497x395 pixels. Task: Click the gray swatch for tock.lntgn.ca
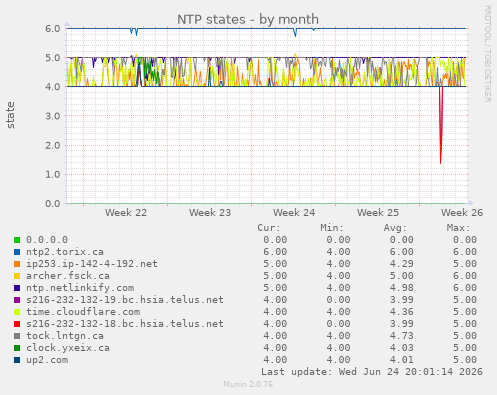(17, 336)
